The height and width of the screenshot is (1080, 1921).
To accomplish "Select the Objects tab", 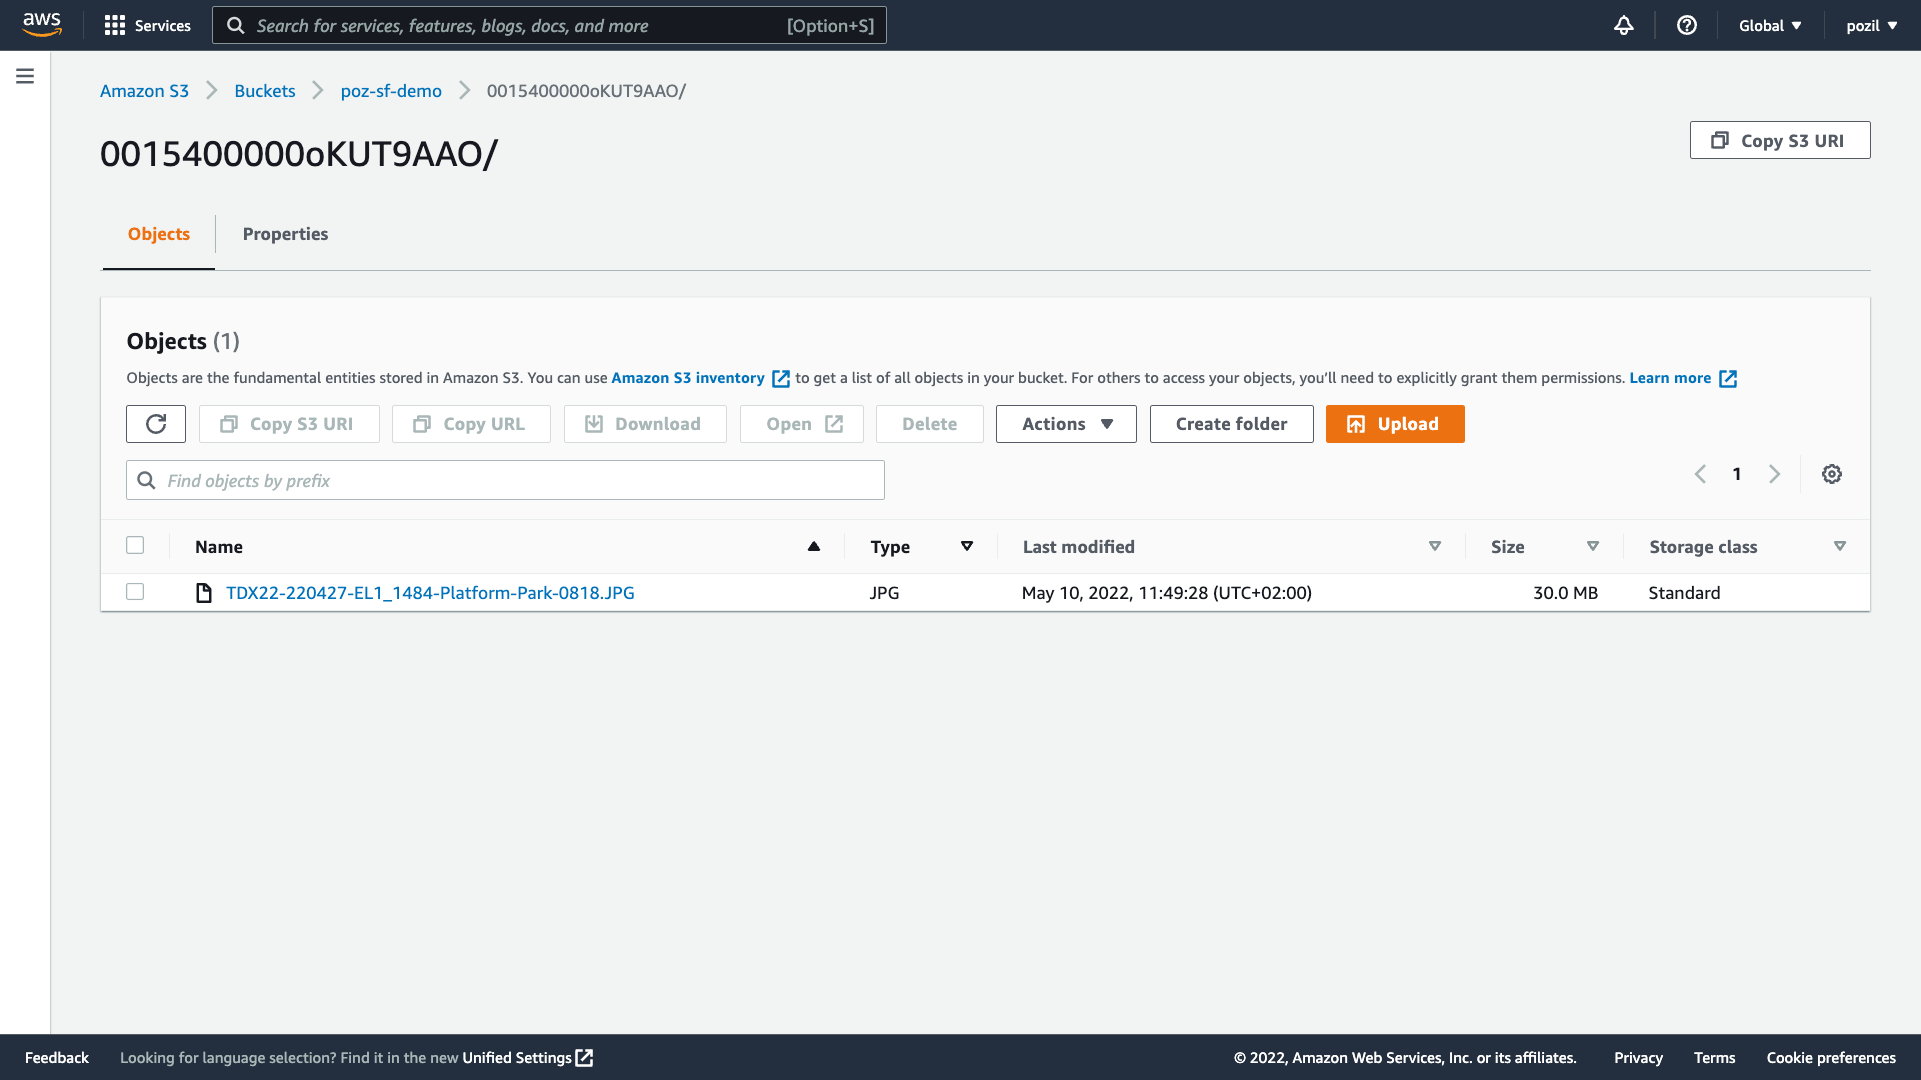I will (158, 233).
